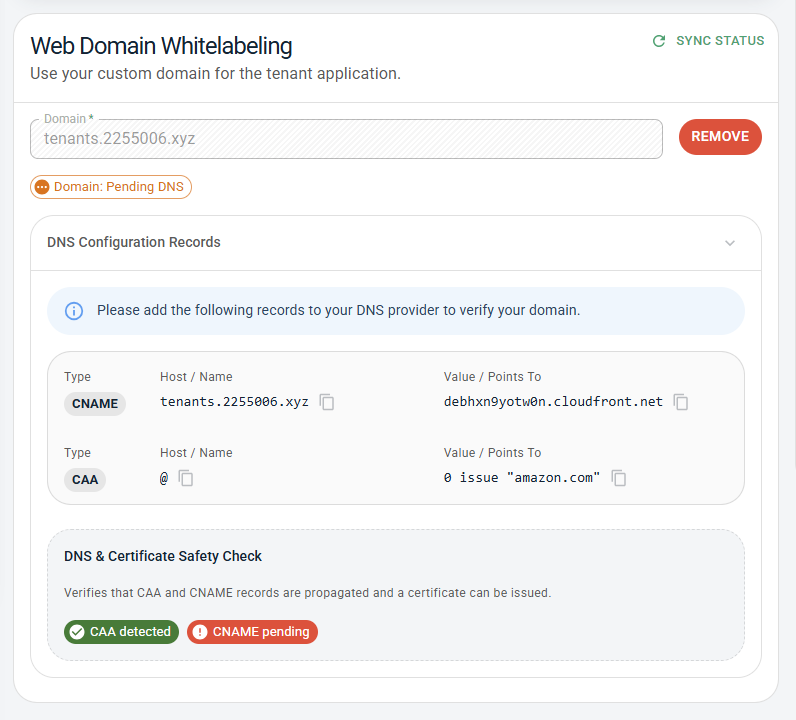
Task: Copy the cloudfront.net CNAME value
Action: [681, 402]
